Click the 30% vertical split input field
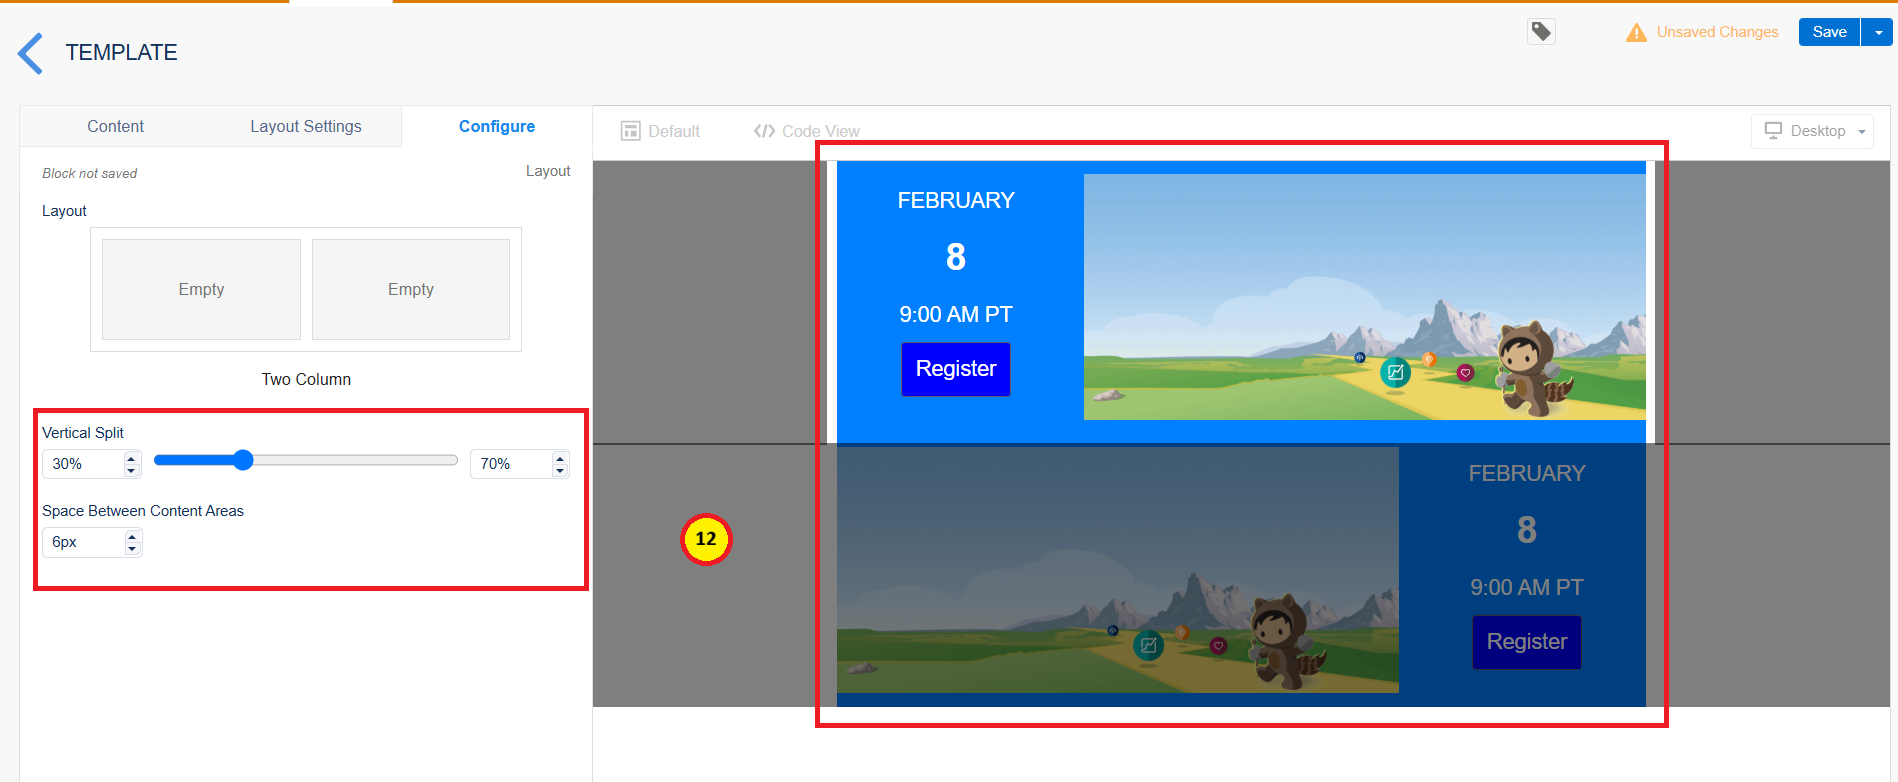 83,464
